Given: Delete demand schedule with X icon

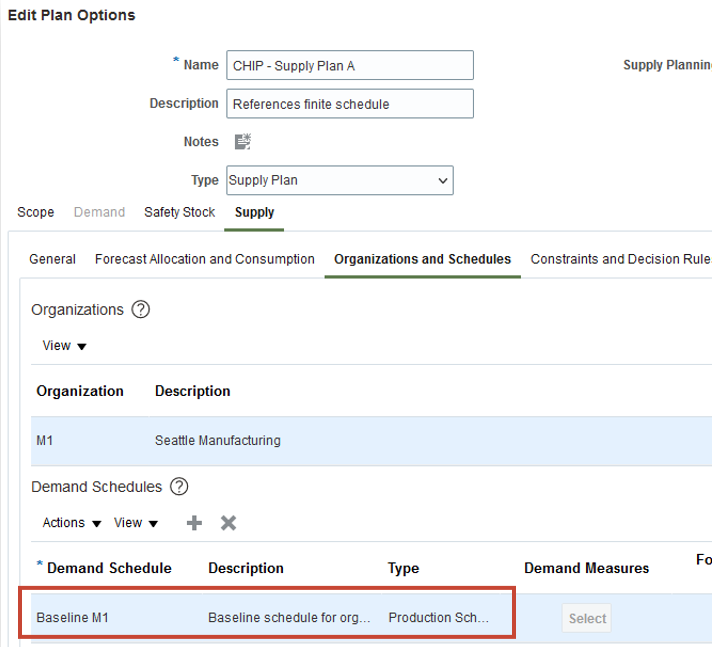Looking at the screenshot, I should point(228,523).
